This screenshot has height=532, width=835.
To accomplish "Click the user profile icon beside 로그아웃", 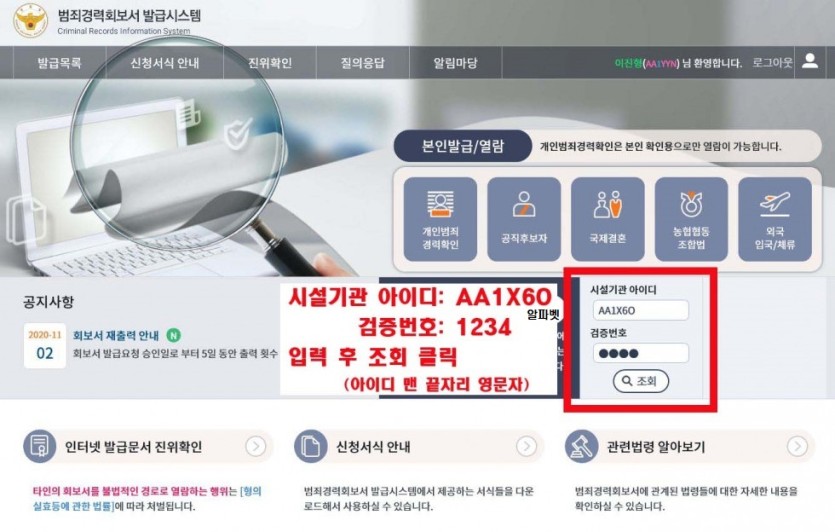I will click(810, 61).
